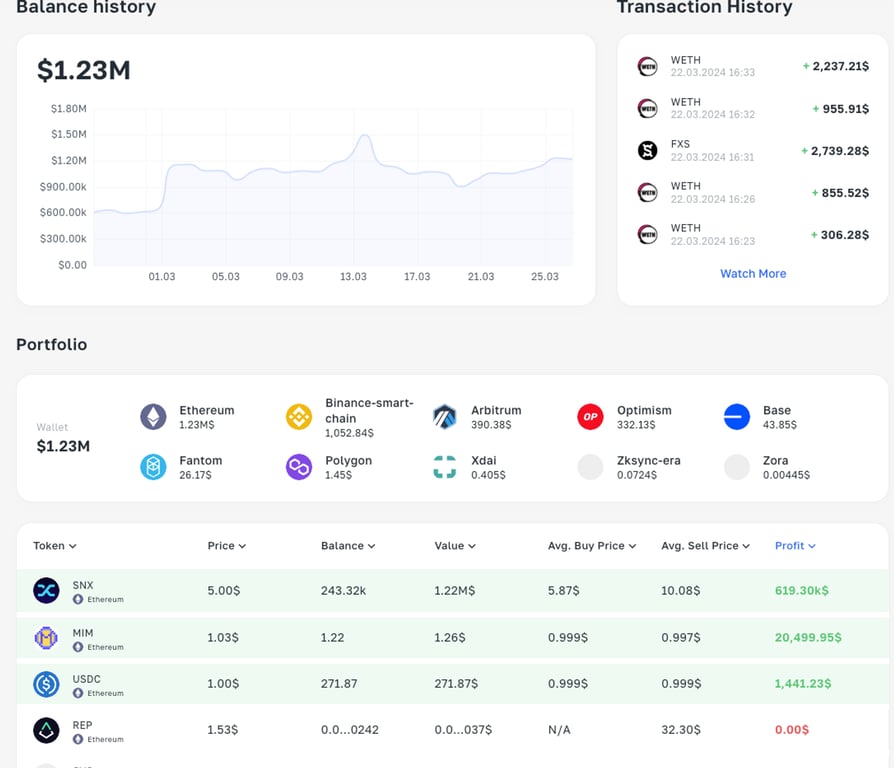This screenshot has width=894, height=768.
Task: Select the Xdai network icon
Action: coord(445,467)
